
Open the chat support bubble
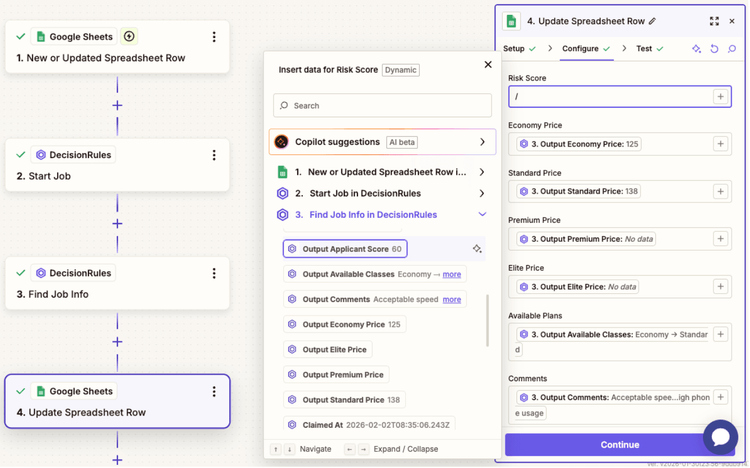[x=720, y=437]
